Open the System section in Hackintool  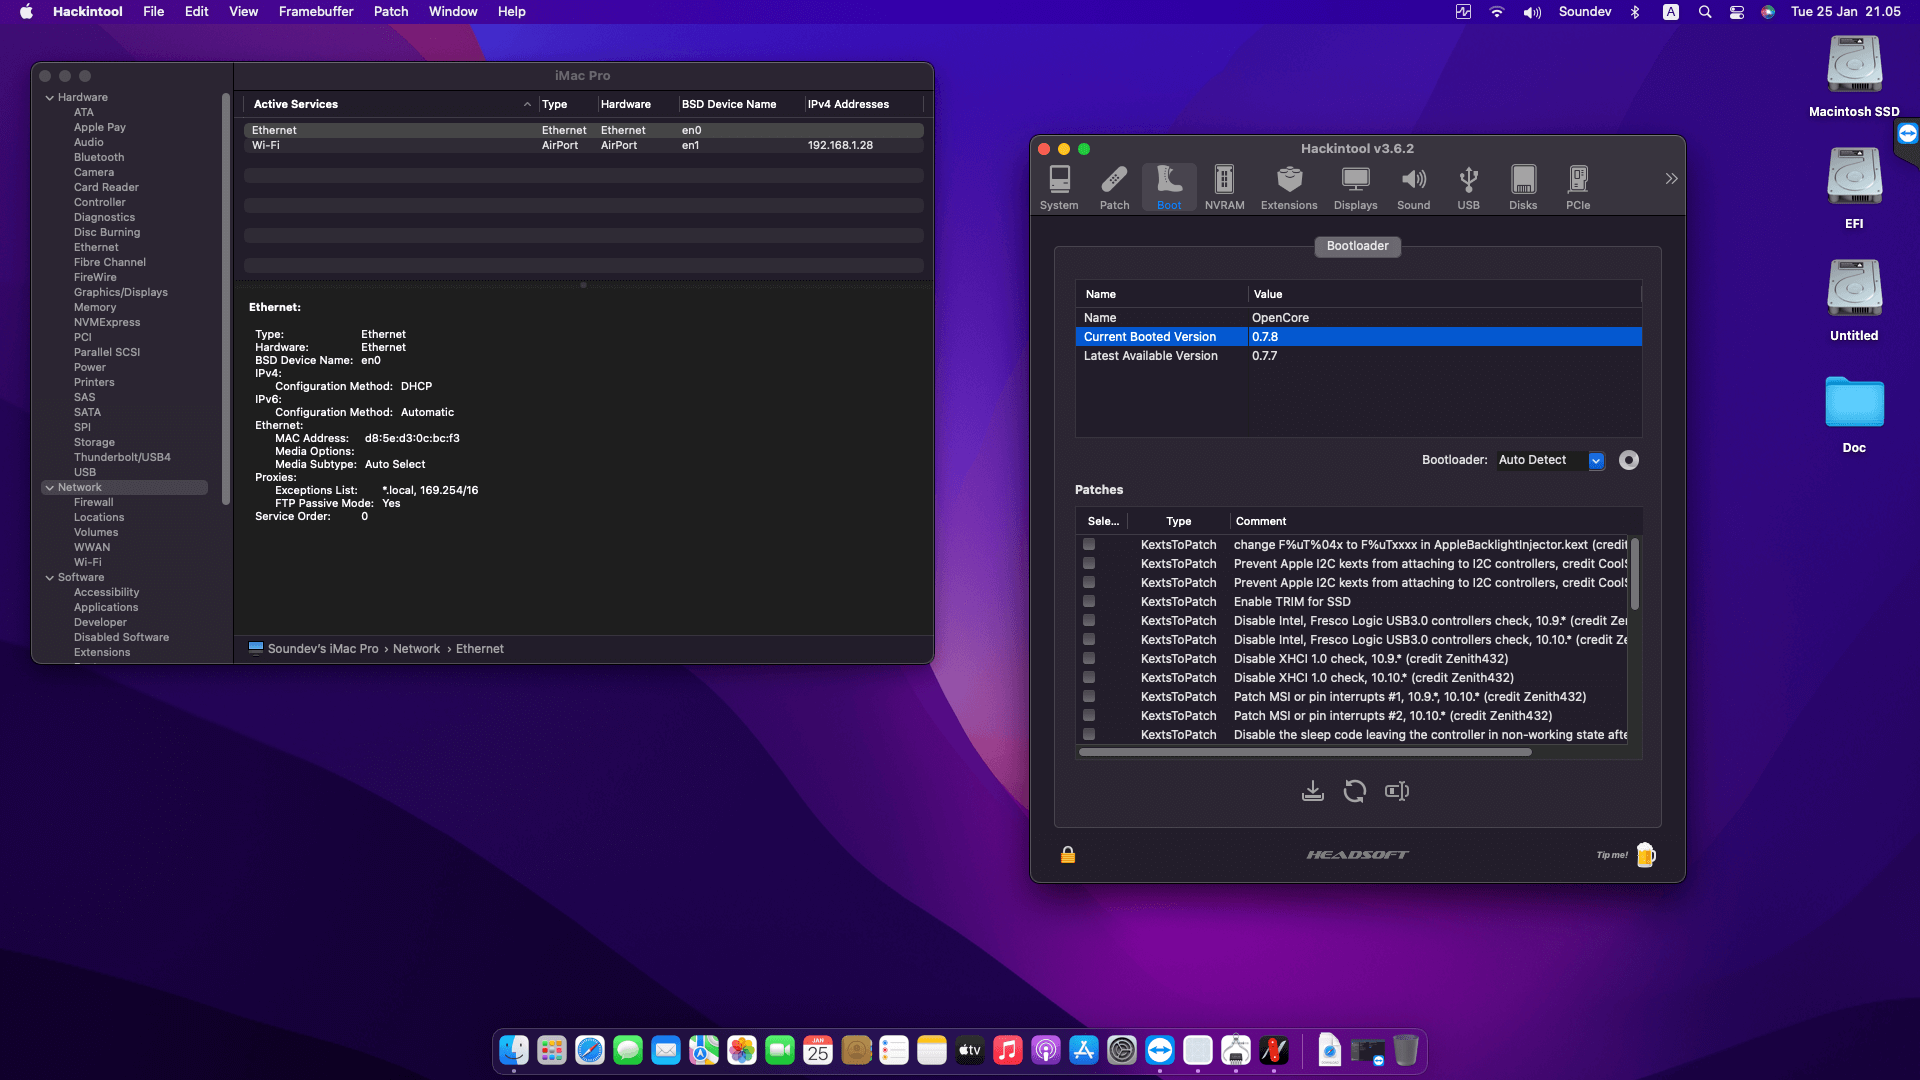(x=1058, y=186)
